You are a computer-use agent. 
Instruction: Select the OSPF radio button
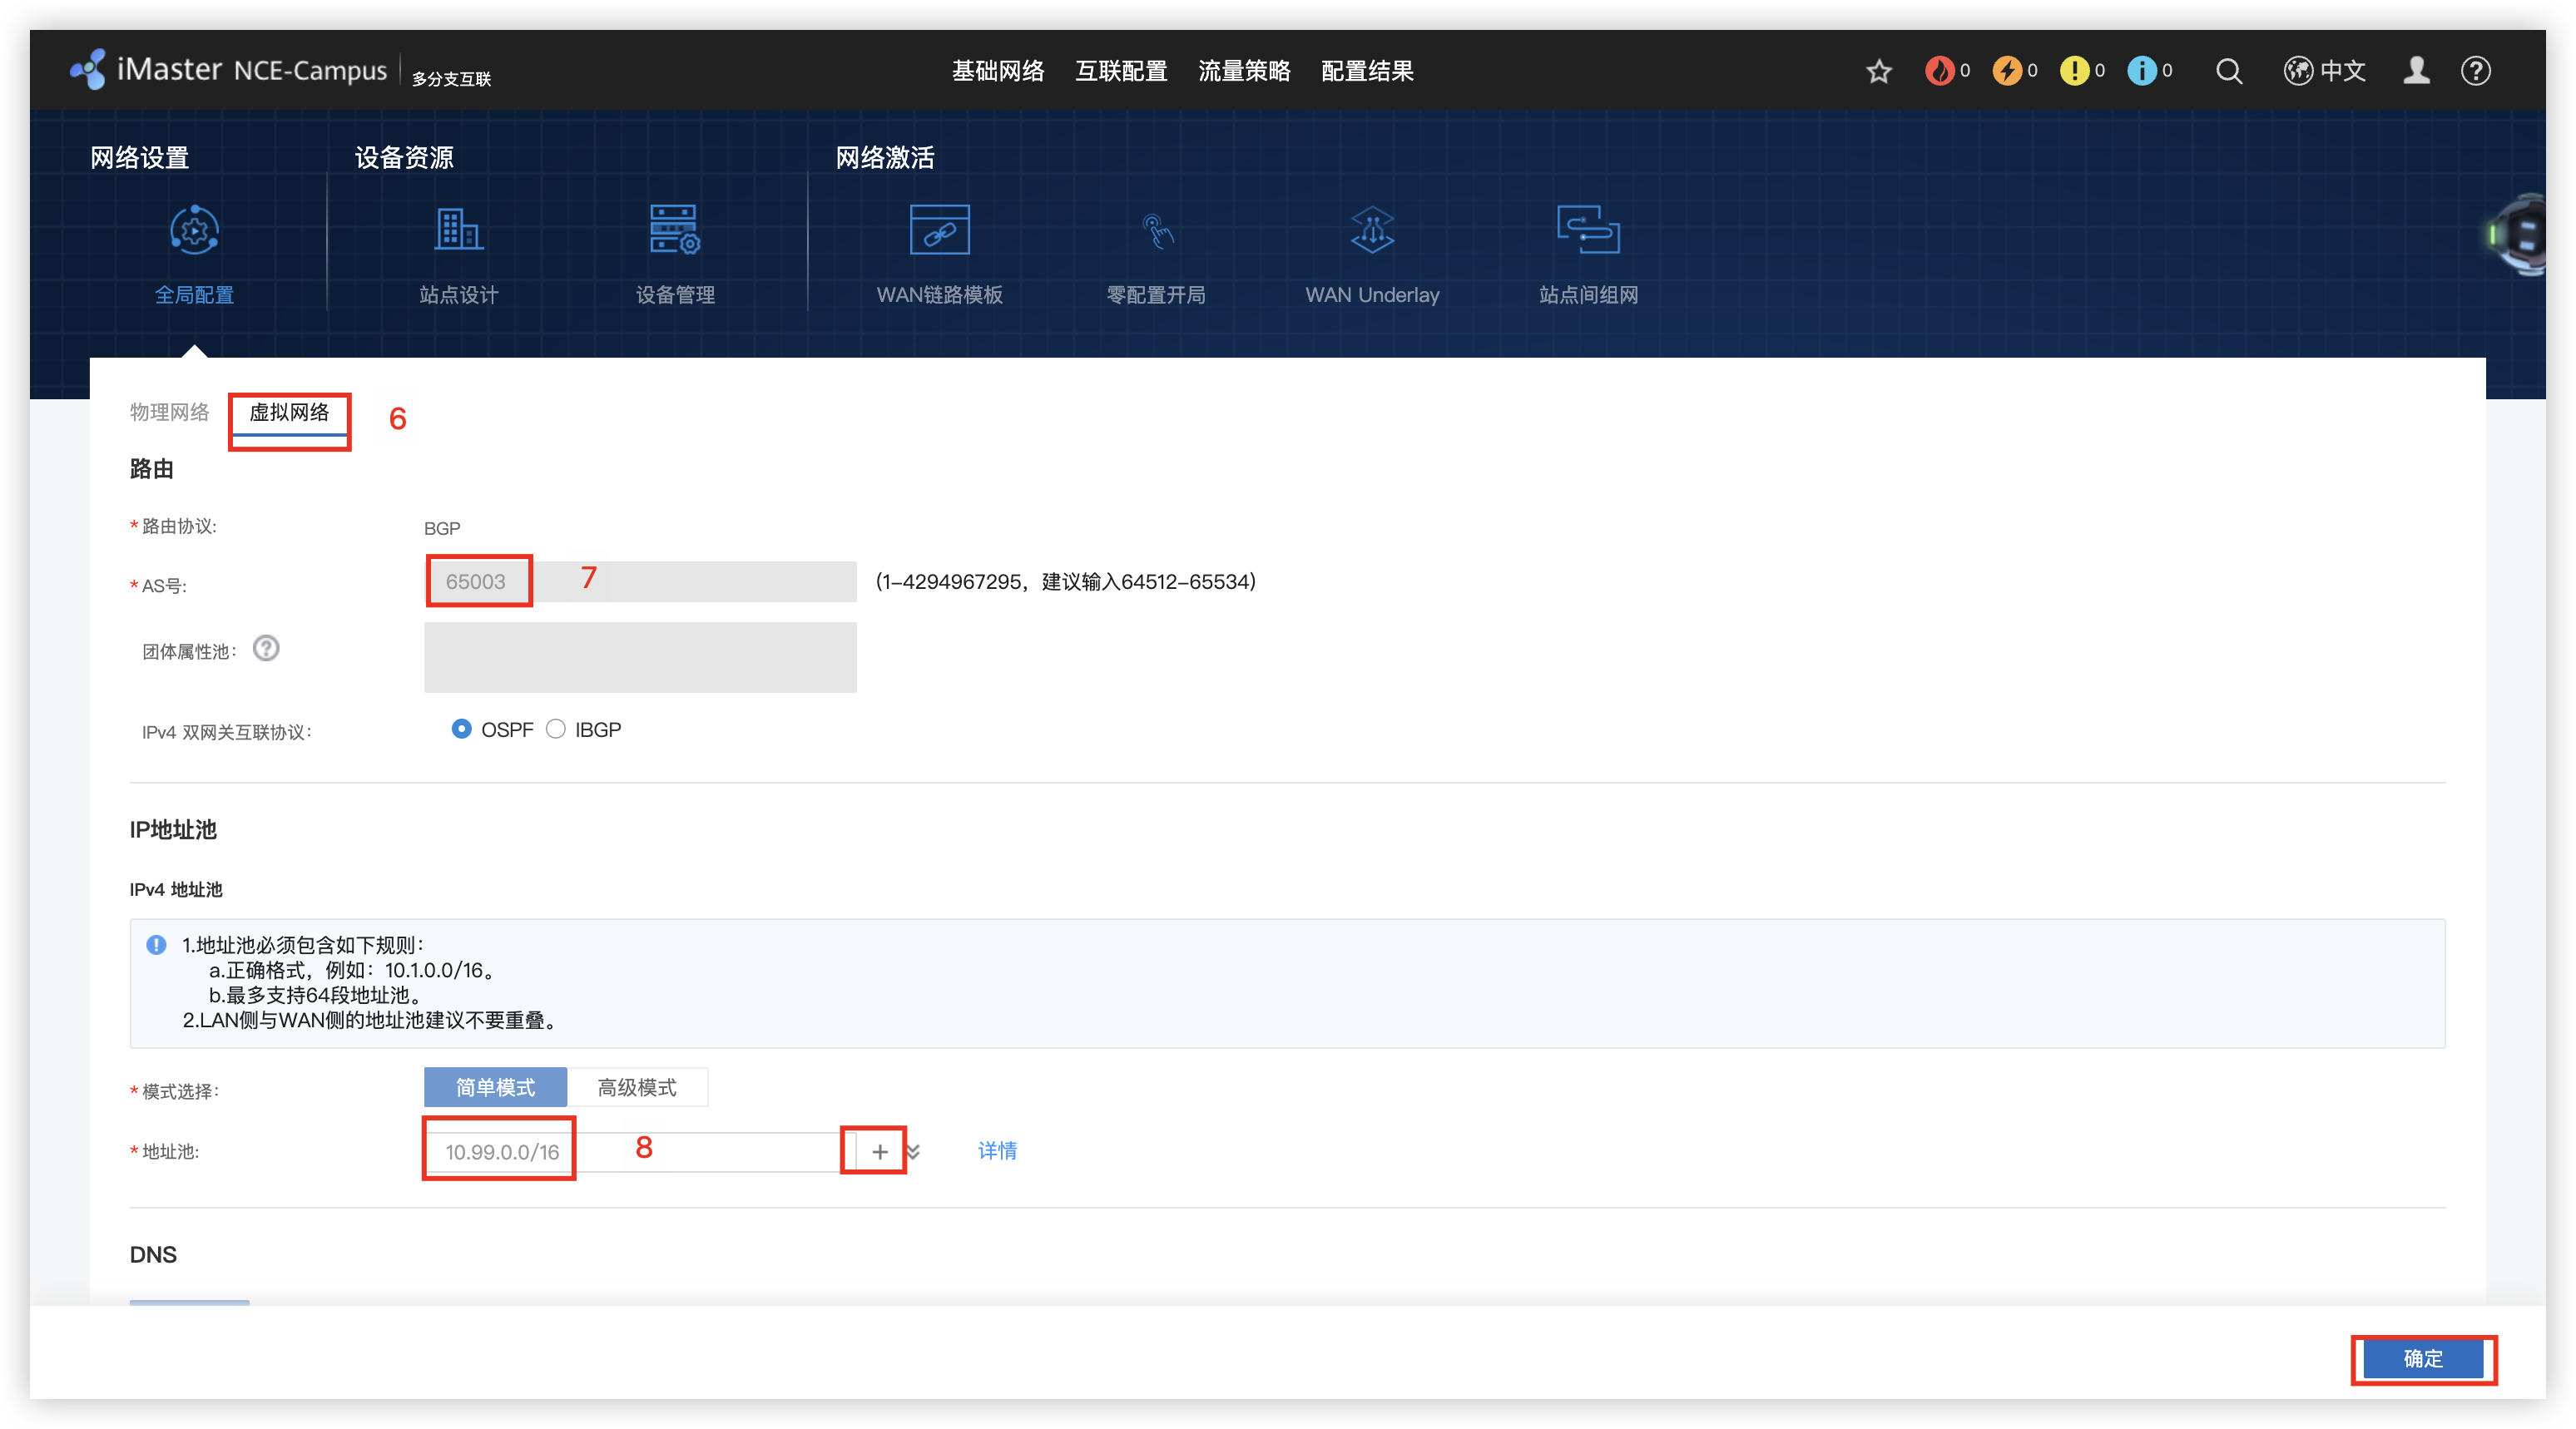[x=461, y=729]
